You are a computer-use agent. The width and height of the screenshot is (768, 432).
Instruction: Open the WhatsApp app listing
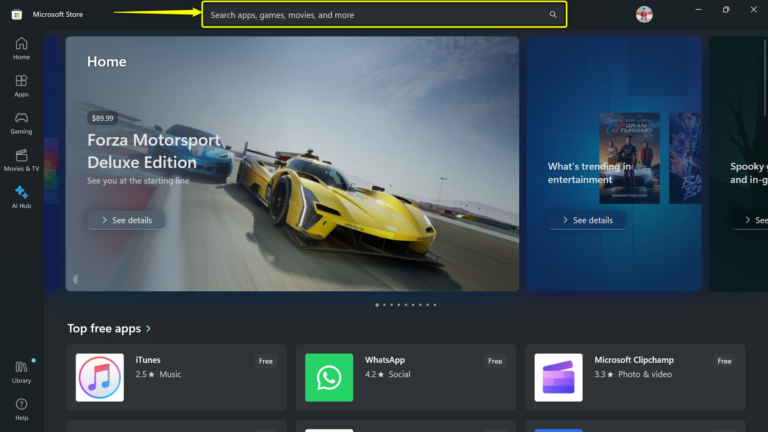click(405, 377)
